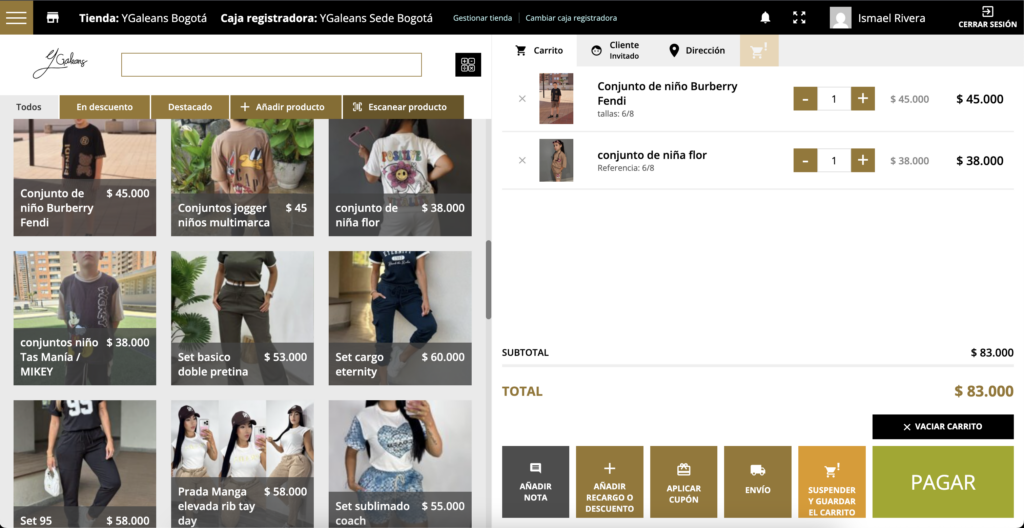Click the TOTAL $ 83.000 amount
Image resolution: width=1024 pixels, height=528 pixels.
(984, 391)
